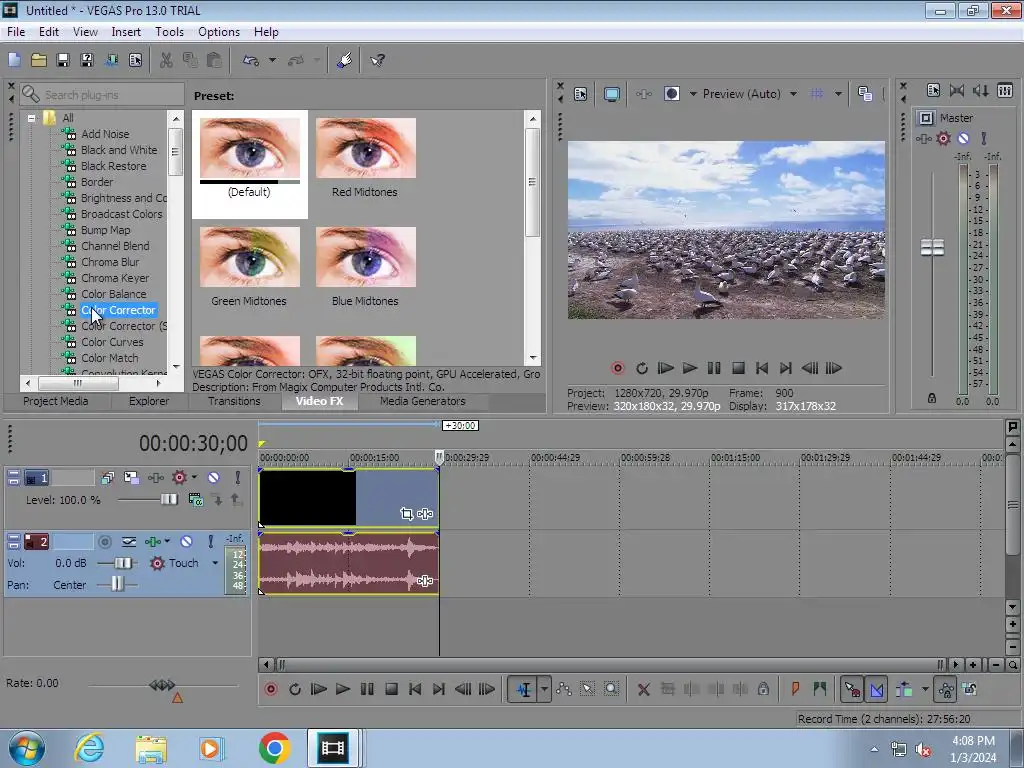1024x768 pixels.
Task: Collapse the All plug-ins folder
Action: click(31, 118)
